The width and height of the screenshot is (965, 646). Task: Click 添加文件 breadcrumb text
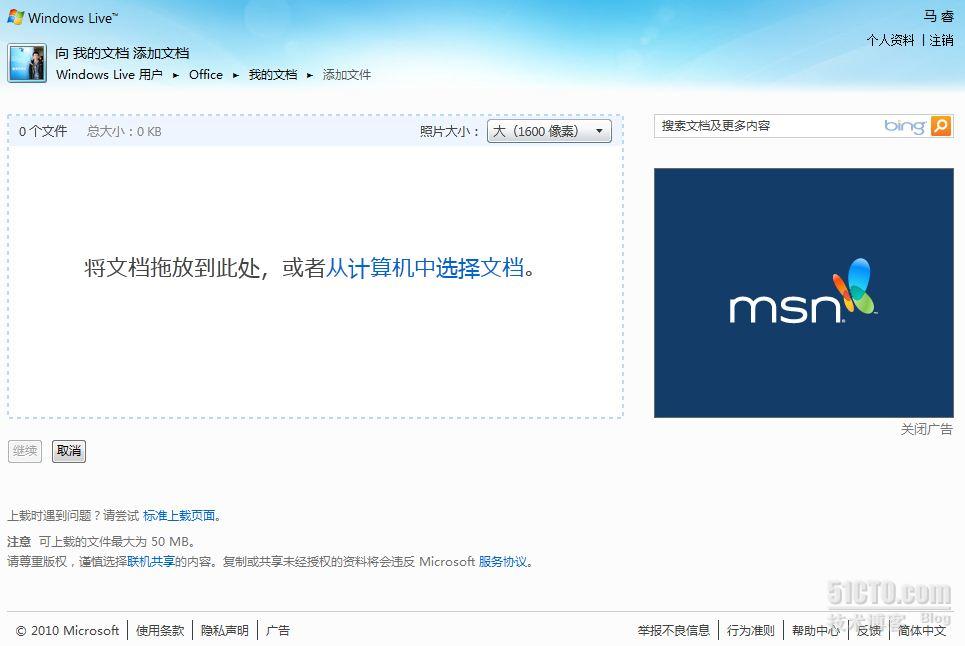click(347, 74)
